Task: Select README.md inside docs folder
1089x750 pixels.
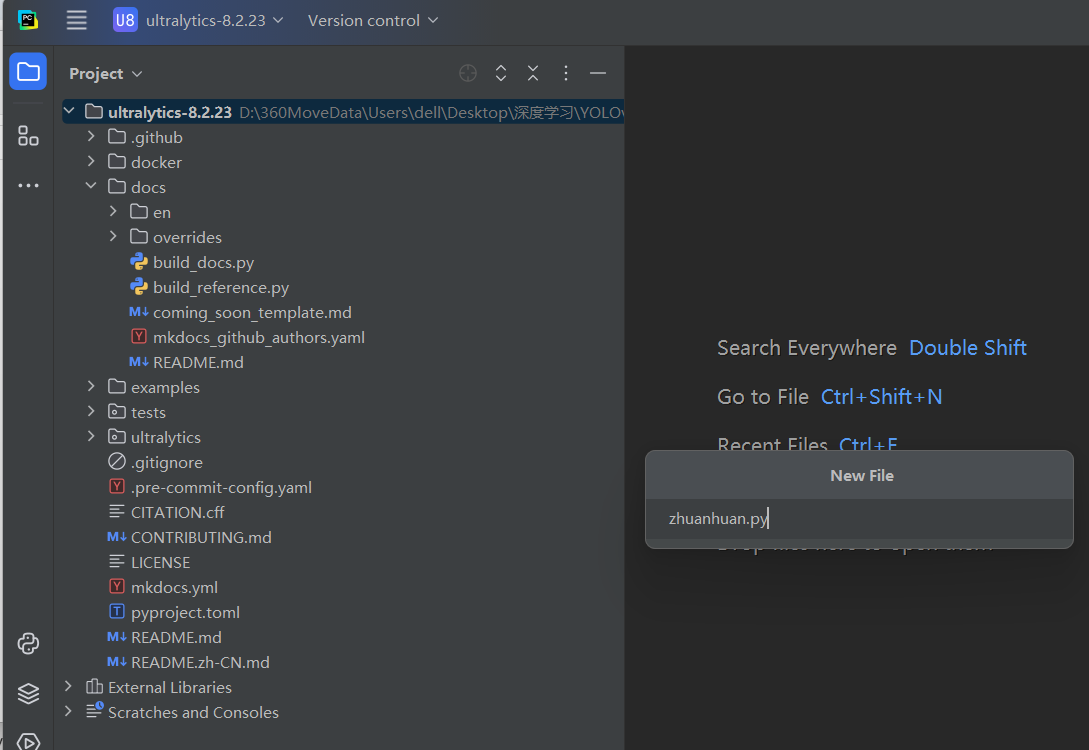Action: click(x=198, y=362)
